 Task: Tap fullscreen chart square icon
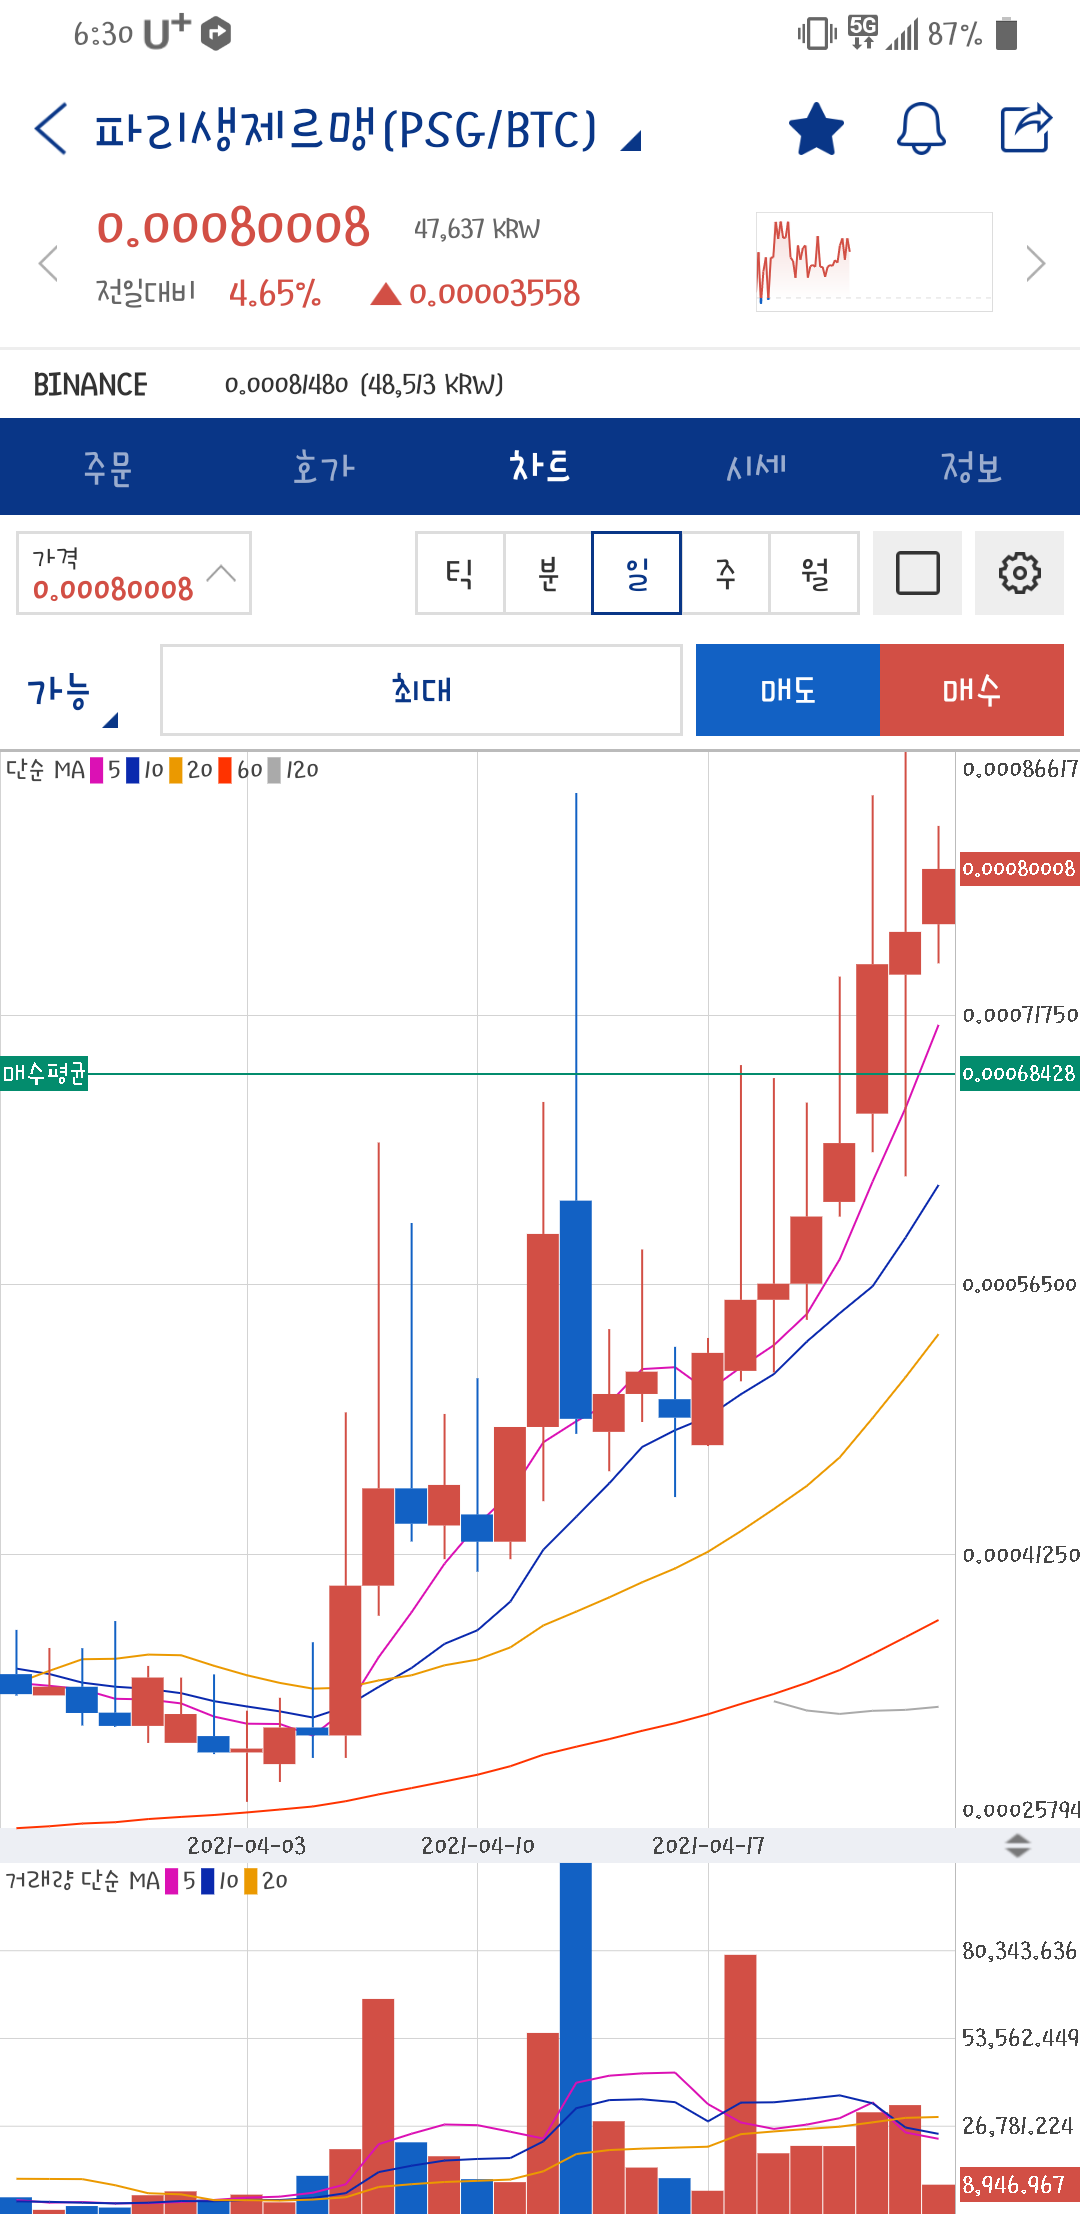(917, 573)
